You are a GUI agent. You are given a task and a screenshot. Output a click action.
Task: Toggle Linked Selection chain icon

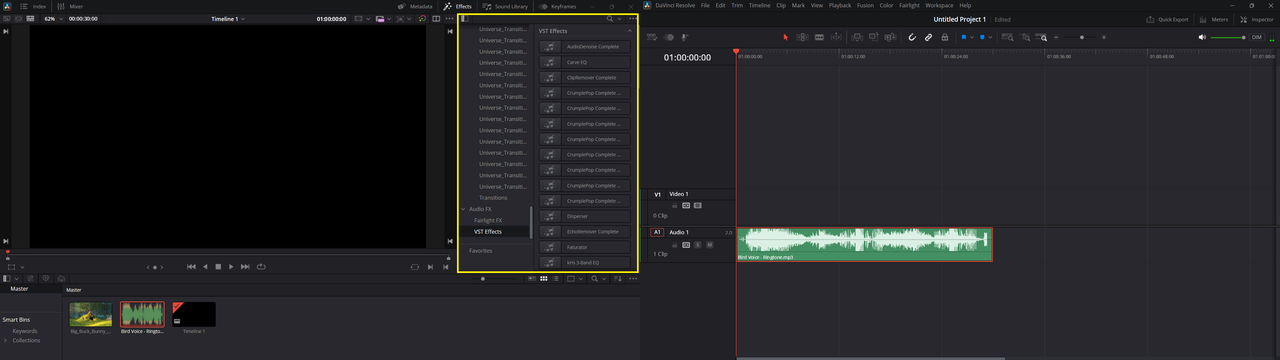928,37
